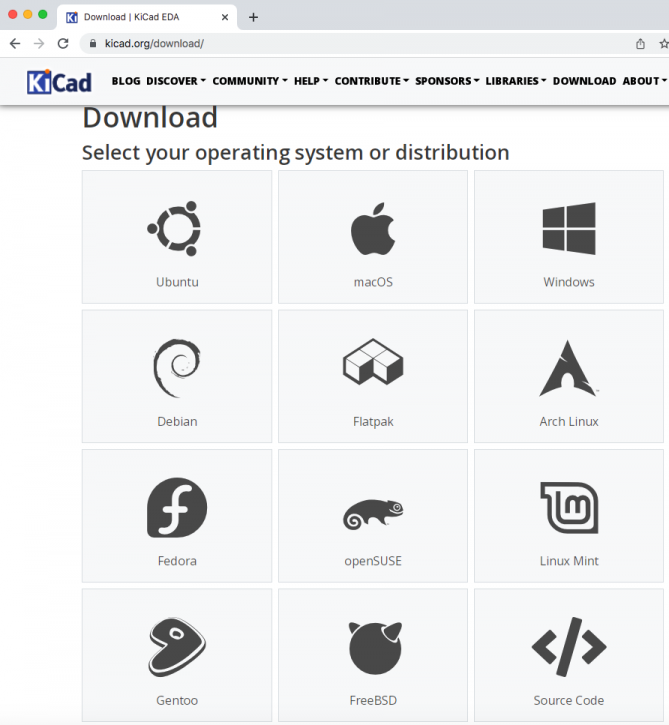Open the CONTRIBUTE dropdown menu

(x=372, y=81)
